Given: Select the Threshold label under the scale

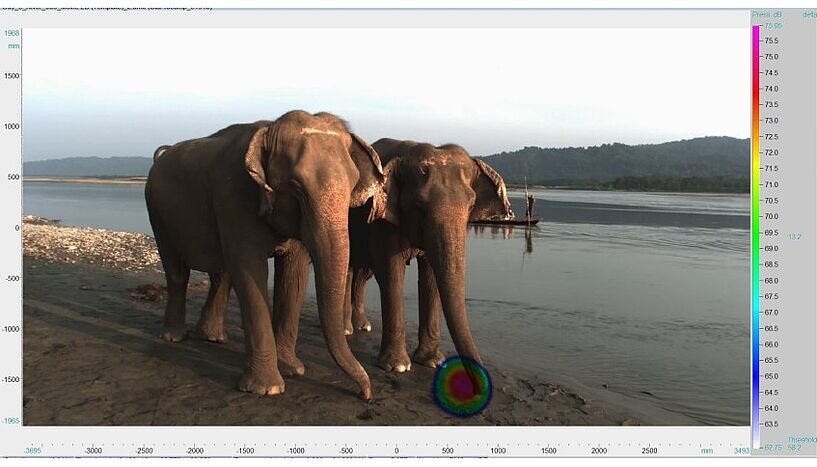Looking at the screenshot, I should pos(802,440).
